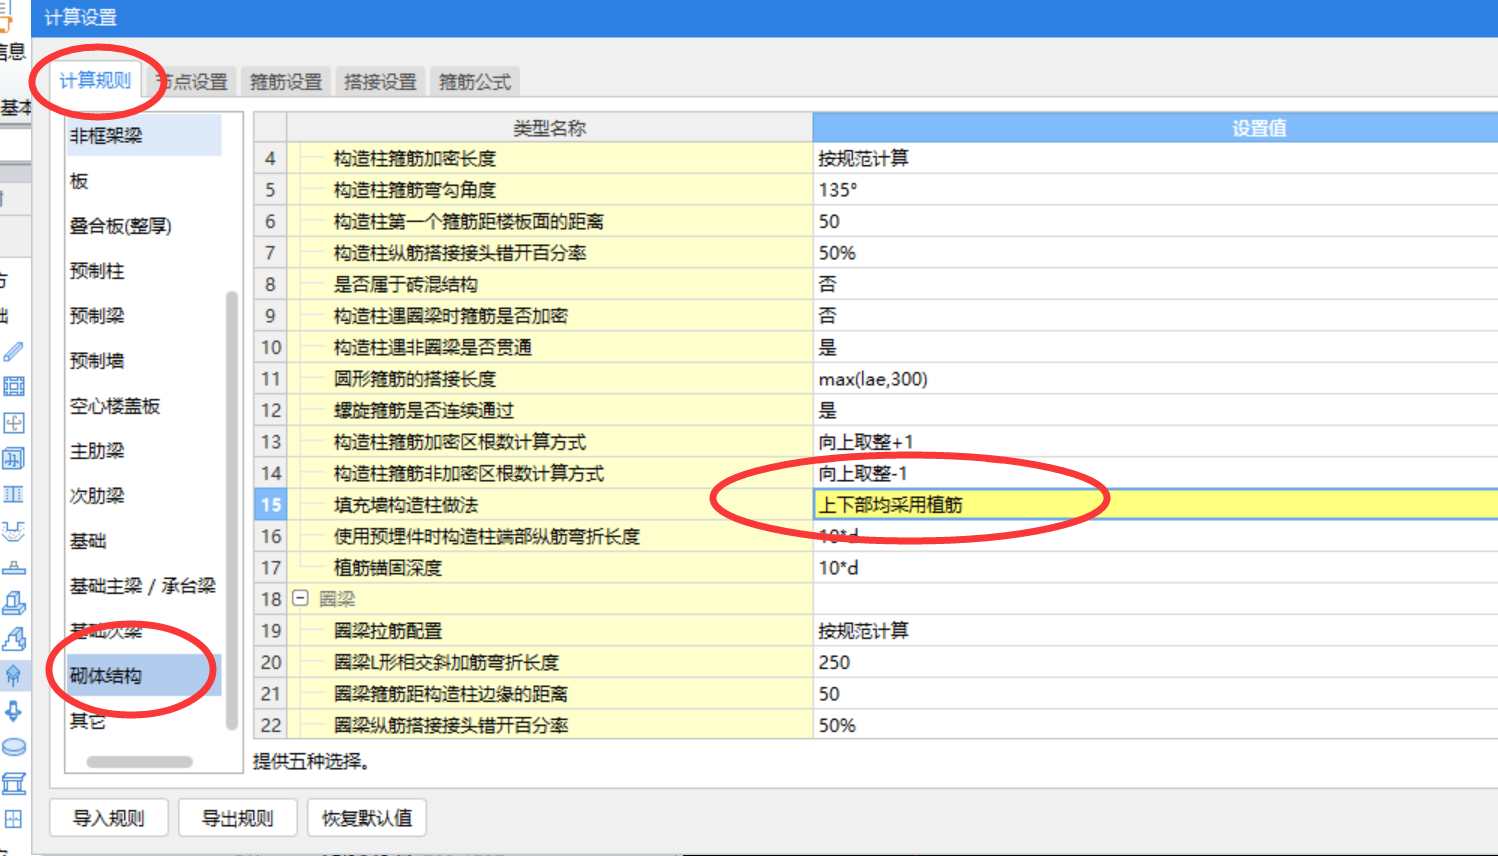Click the 使用预埋件时构造柱端部纵筋弯折长度 row name
Image resolution: width=1498 pixels, height=856 pixels.
click(x=550, y=536)
